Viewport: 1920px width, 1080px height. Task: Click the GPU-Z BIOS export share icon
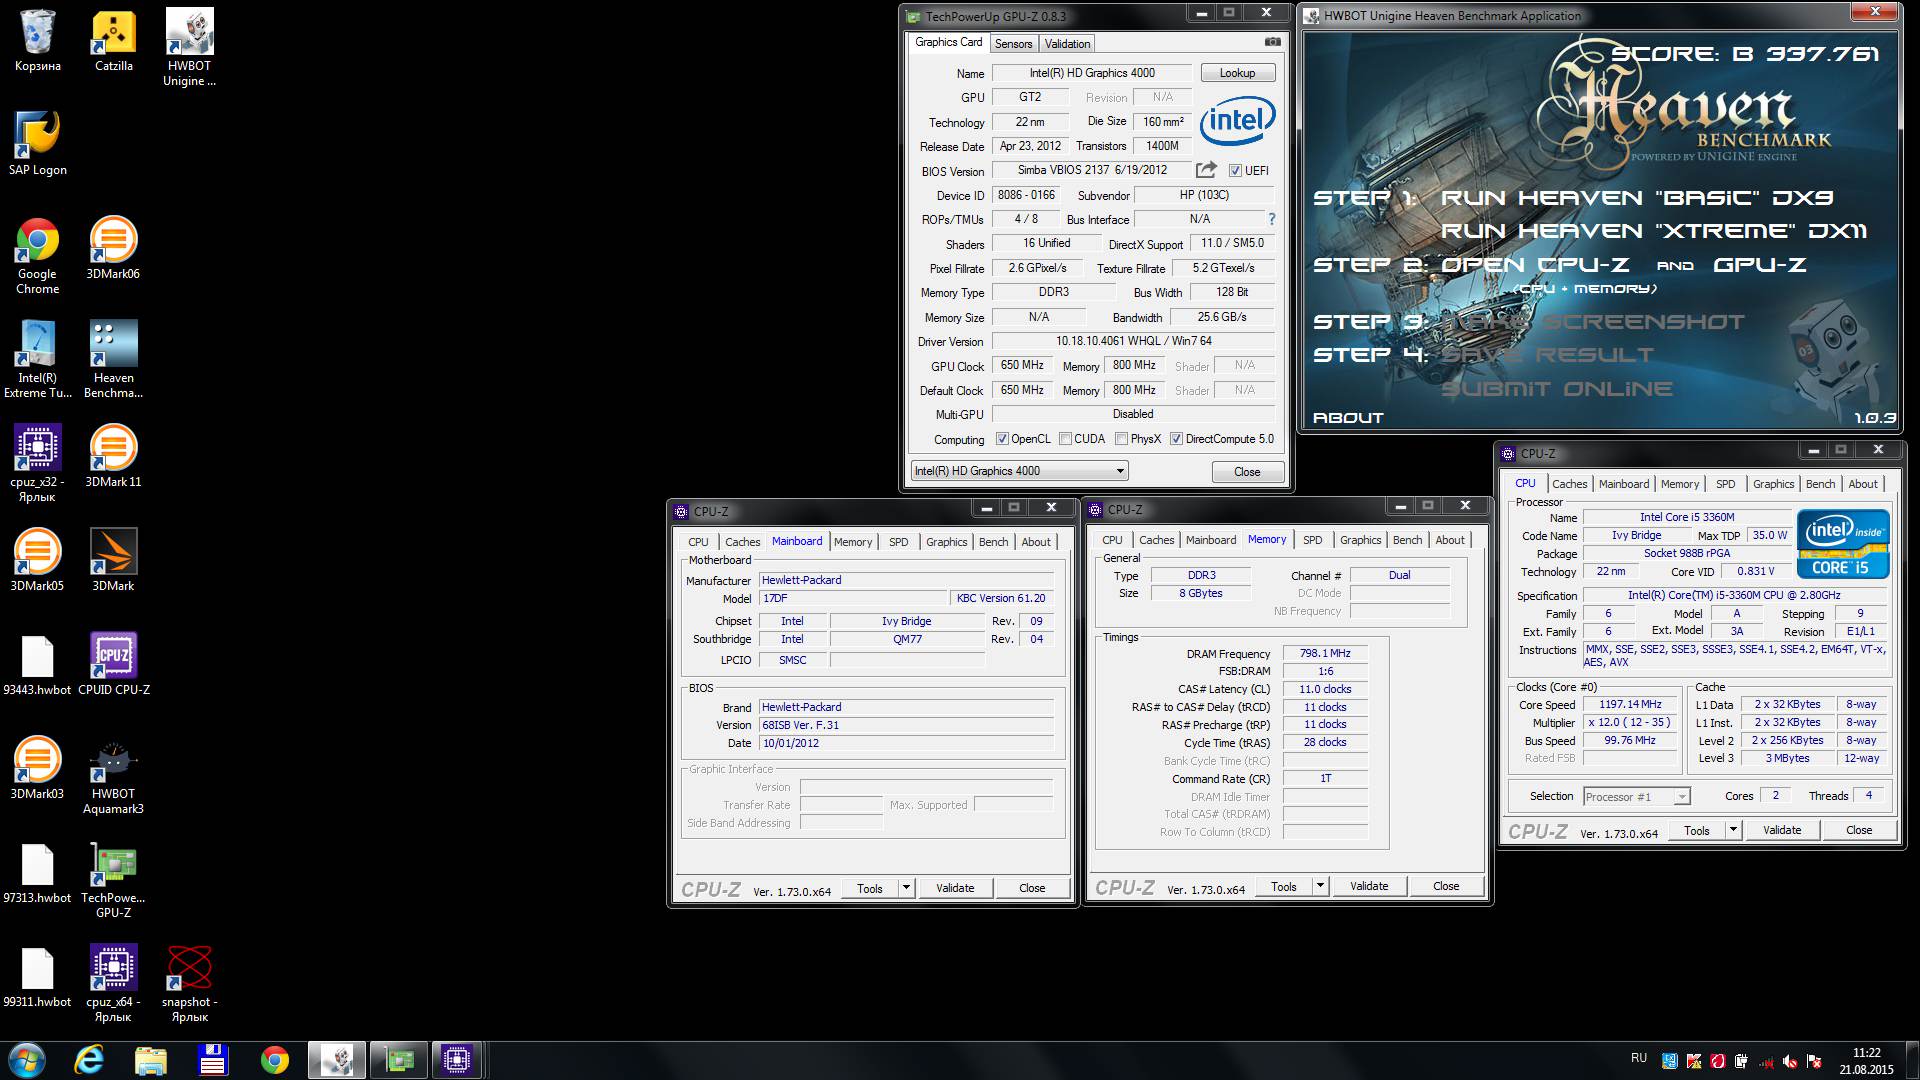coord(1206,170)
